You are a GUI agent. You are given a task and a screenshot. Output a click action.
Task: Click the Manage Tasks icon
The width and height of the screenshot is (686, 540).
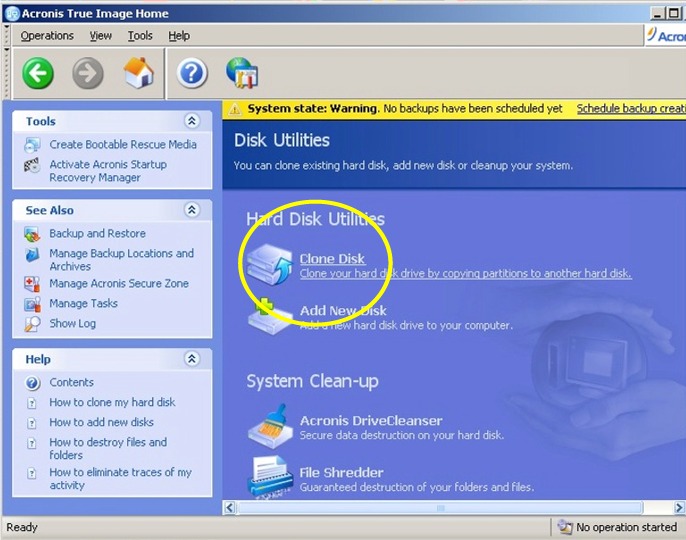(32, 304)
